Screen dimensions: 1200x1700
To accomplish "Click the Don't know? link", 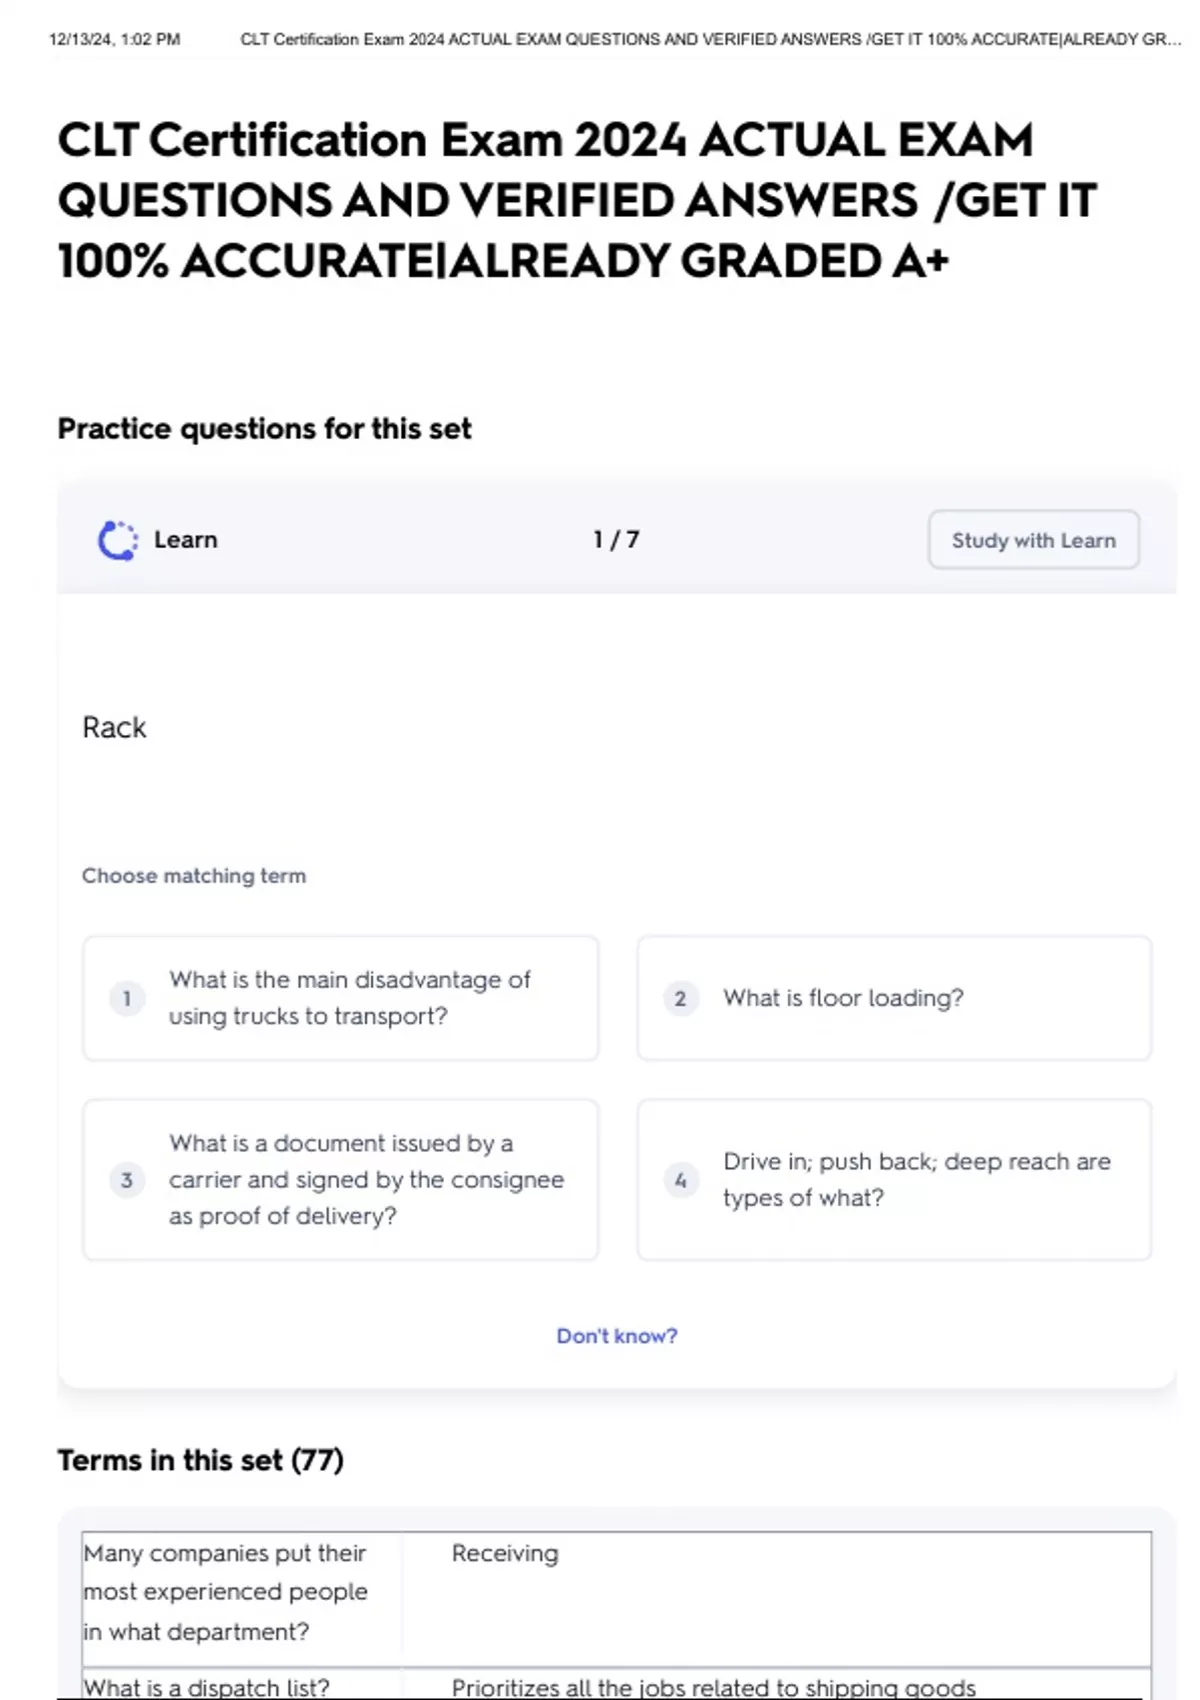I will [616, 1336].
